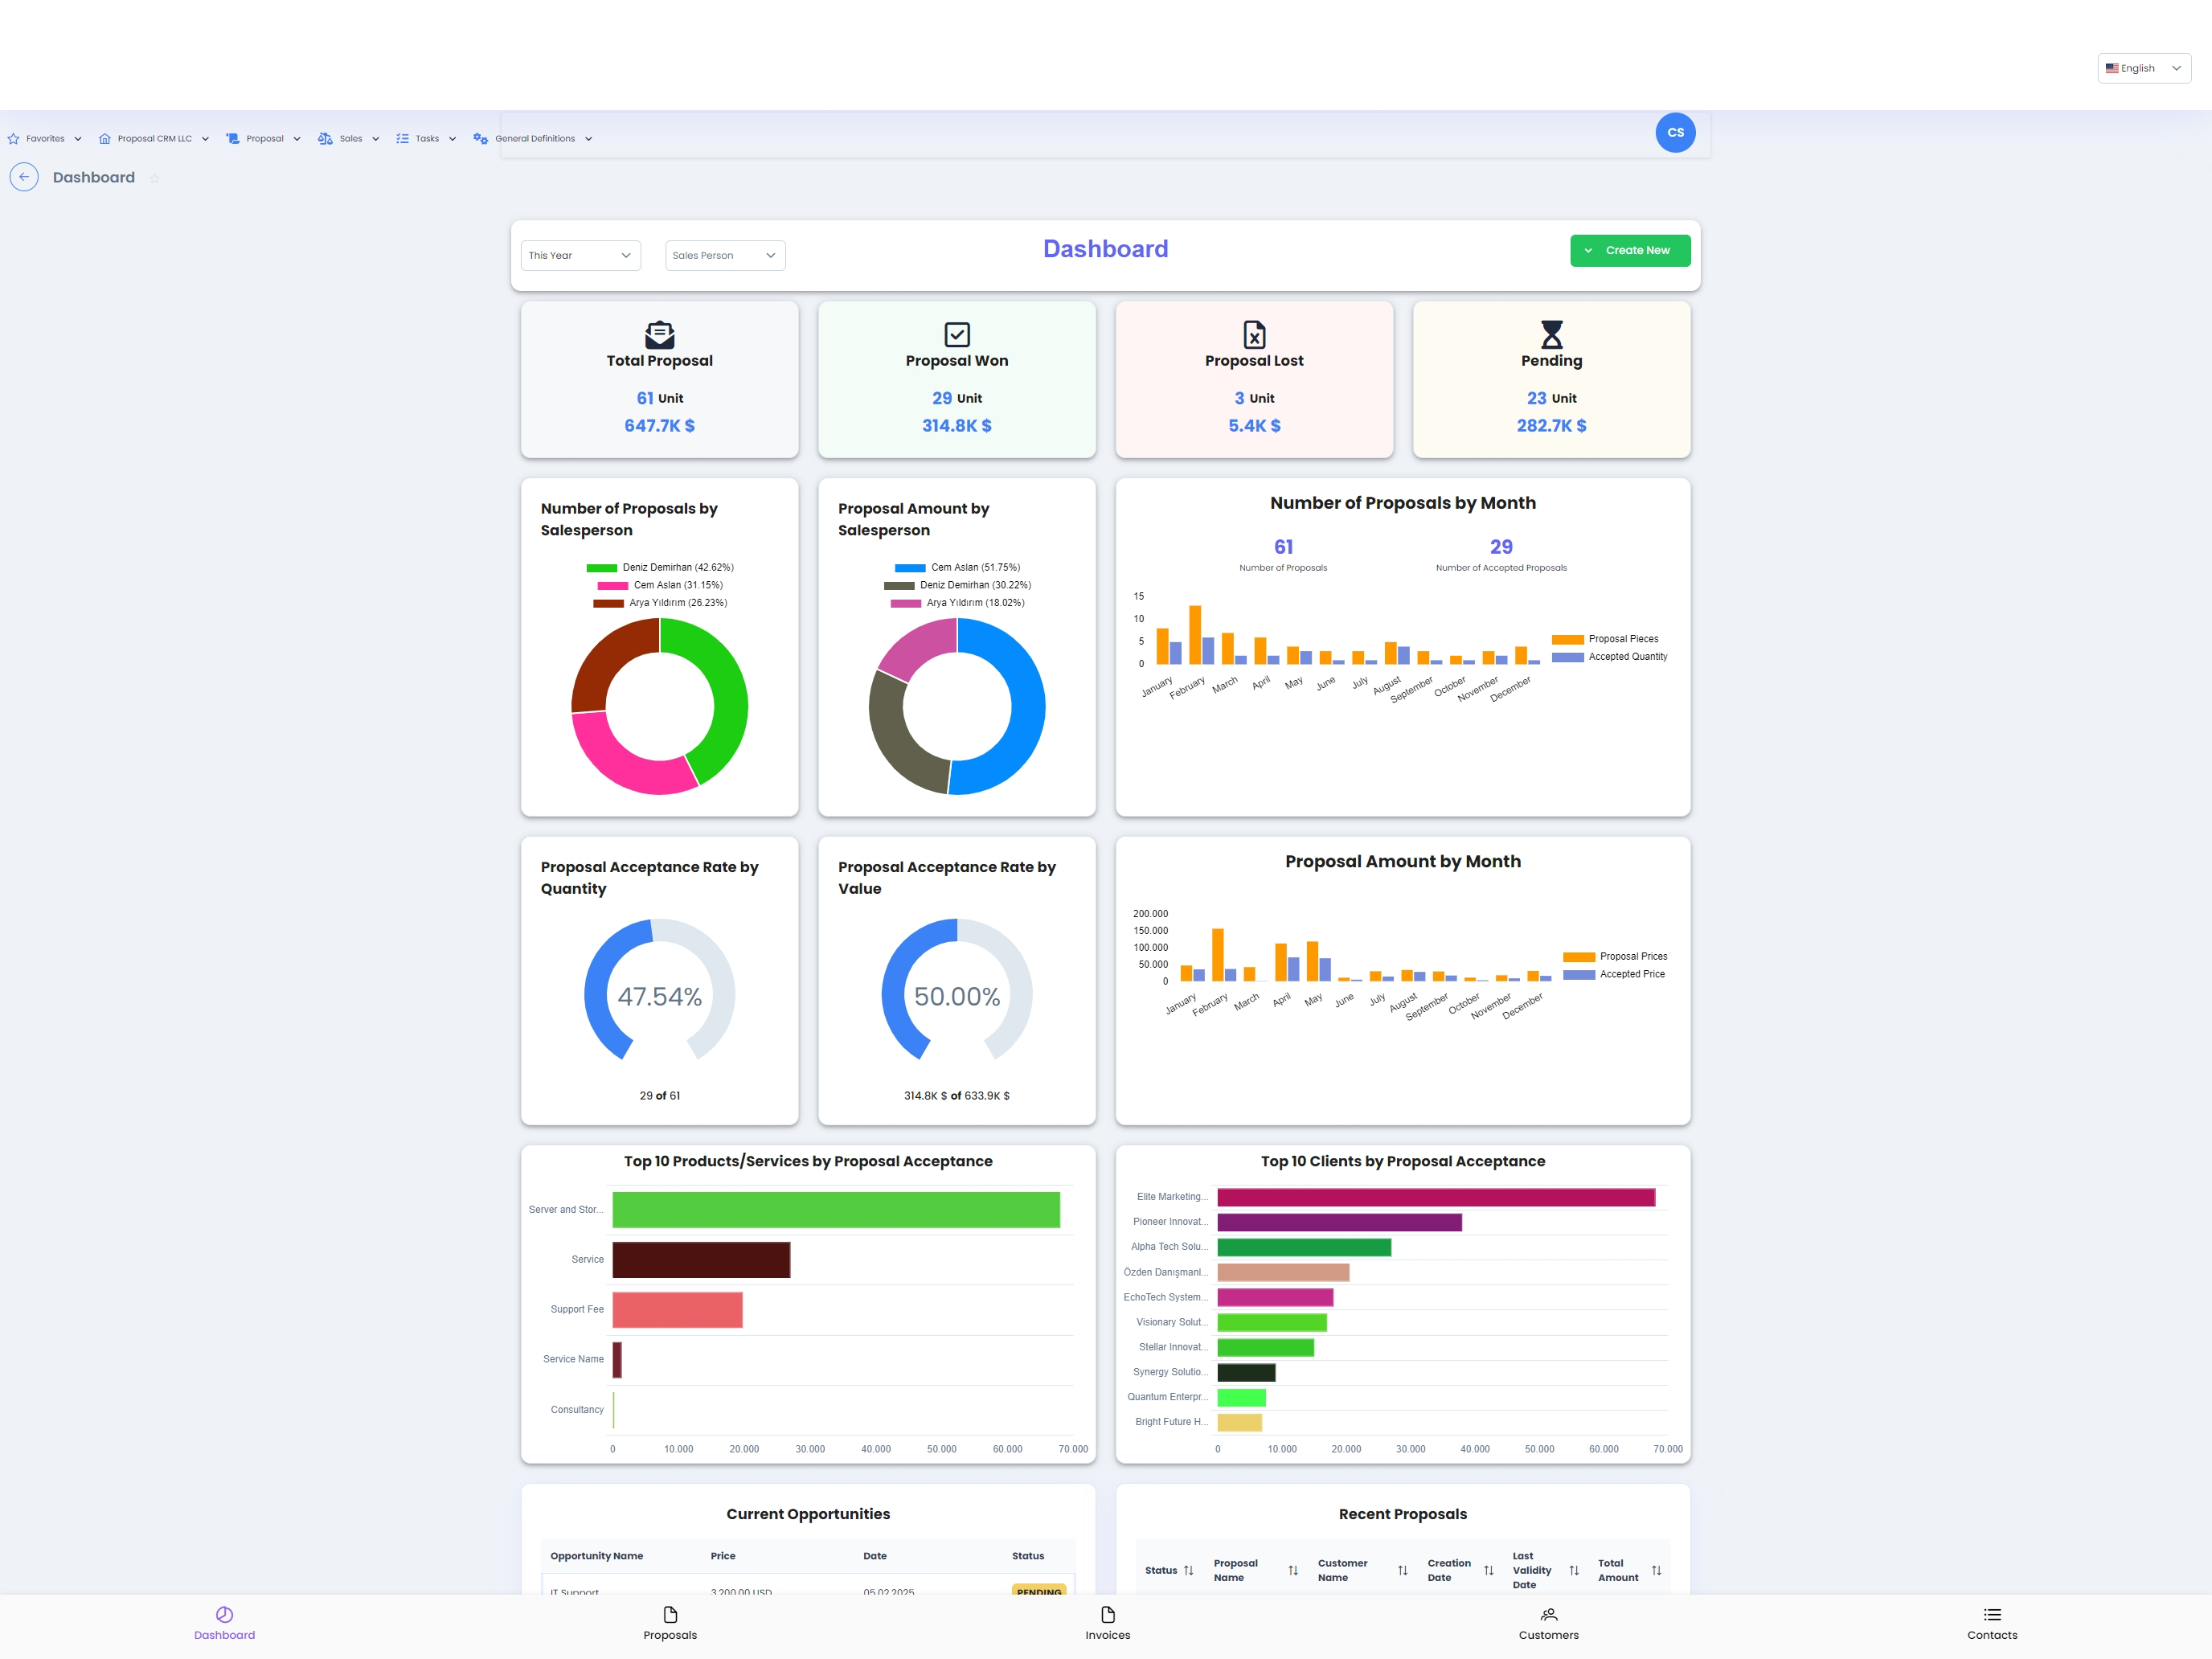
Task: Click the Support Fee bar
Action: point(677,1310)
